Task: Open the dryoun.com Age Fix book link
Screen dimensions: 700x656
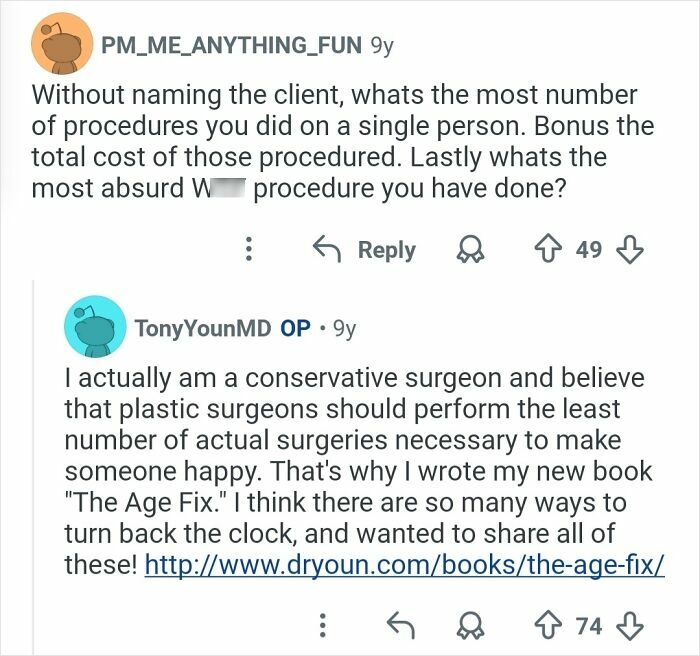Action: click(x=405, y=565)
